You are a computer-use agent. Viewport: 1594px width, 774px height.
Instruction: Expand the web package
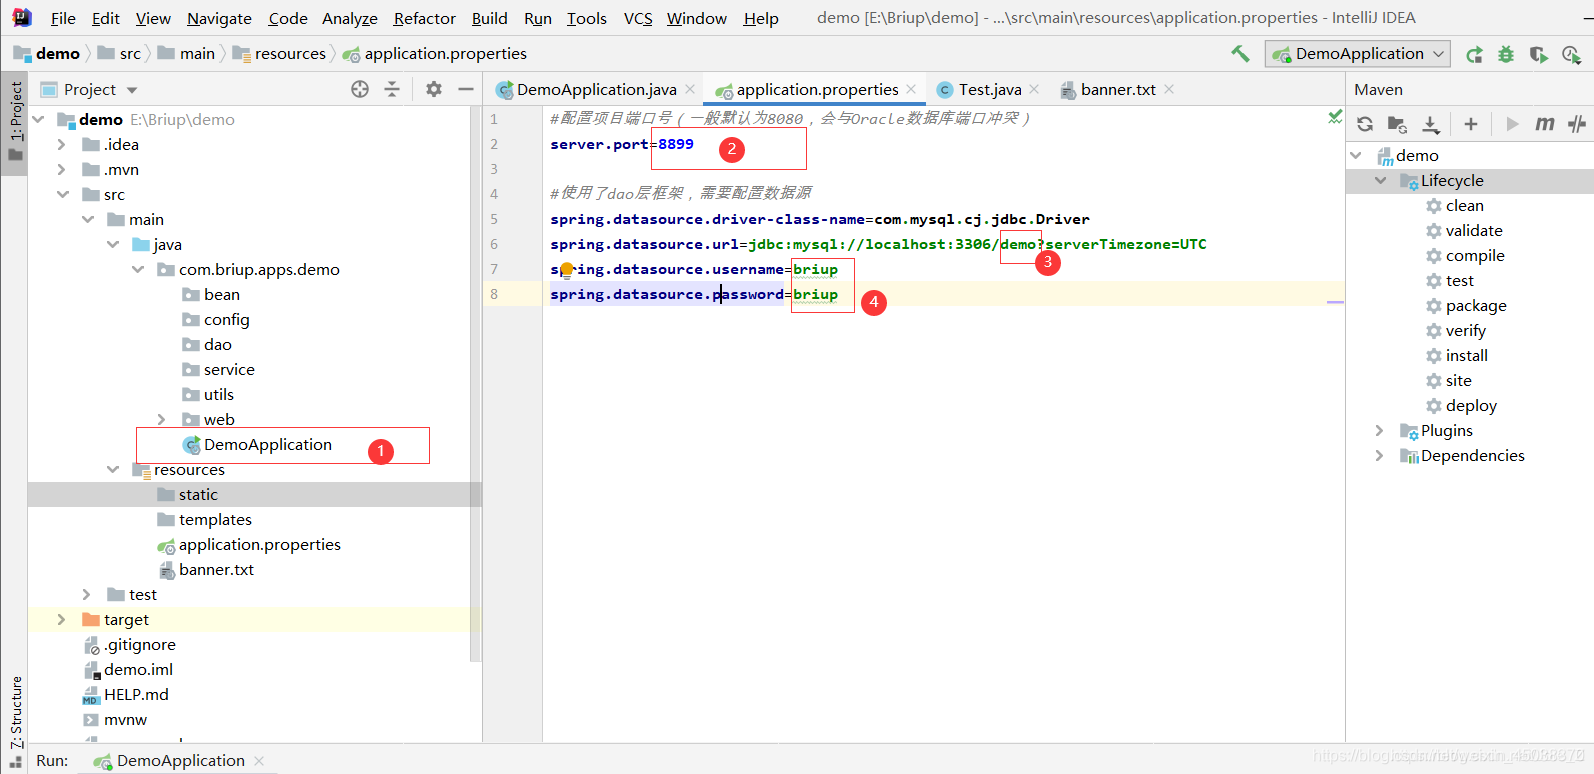click(161, 419)
